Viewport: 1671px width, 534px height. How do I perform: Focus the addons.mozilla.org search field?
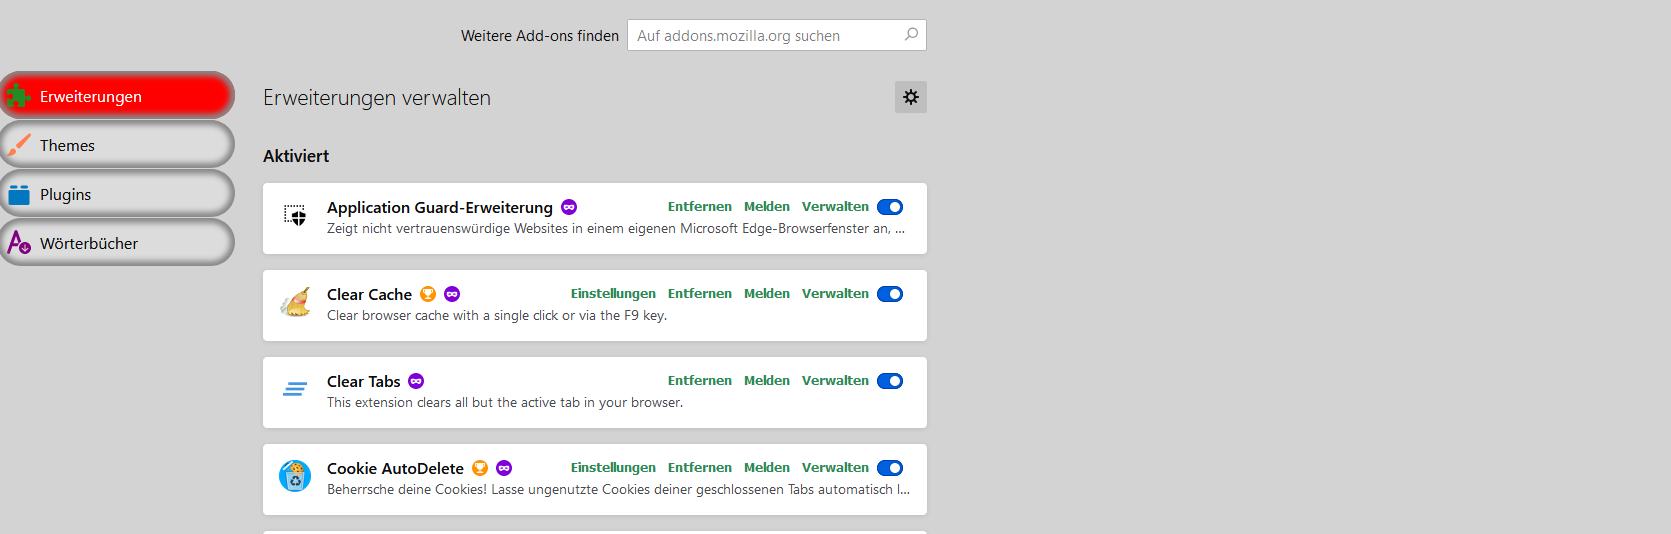[x=765, y=36]
